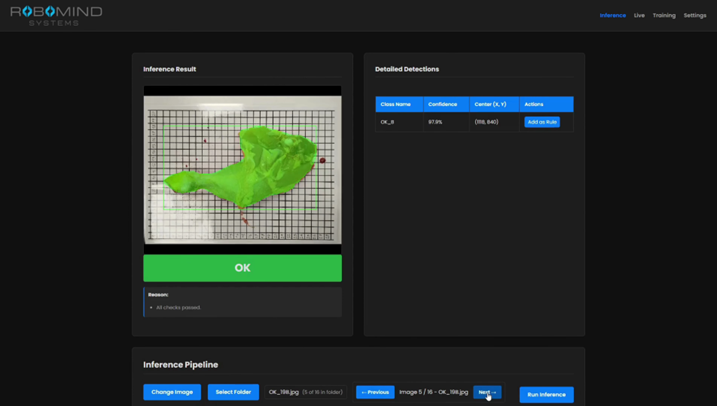The width and height of the screenshot is (717, 406).
Task: Click the RoboMind Systems logo
Action: [x=56, y=16]
